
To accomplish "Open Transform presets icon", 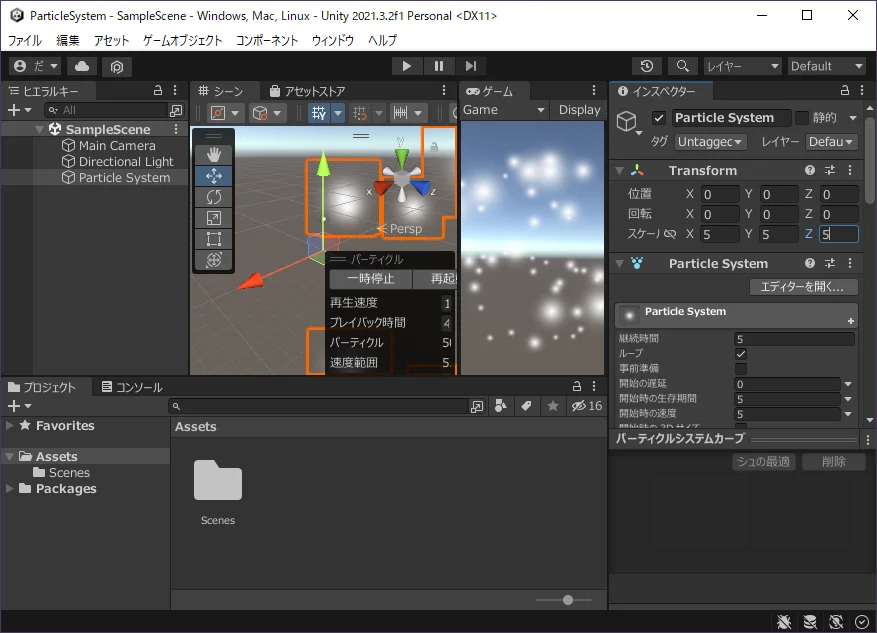I will [829, 170].
